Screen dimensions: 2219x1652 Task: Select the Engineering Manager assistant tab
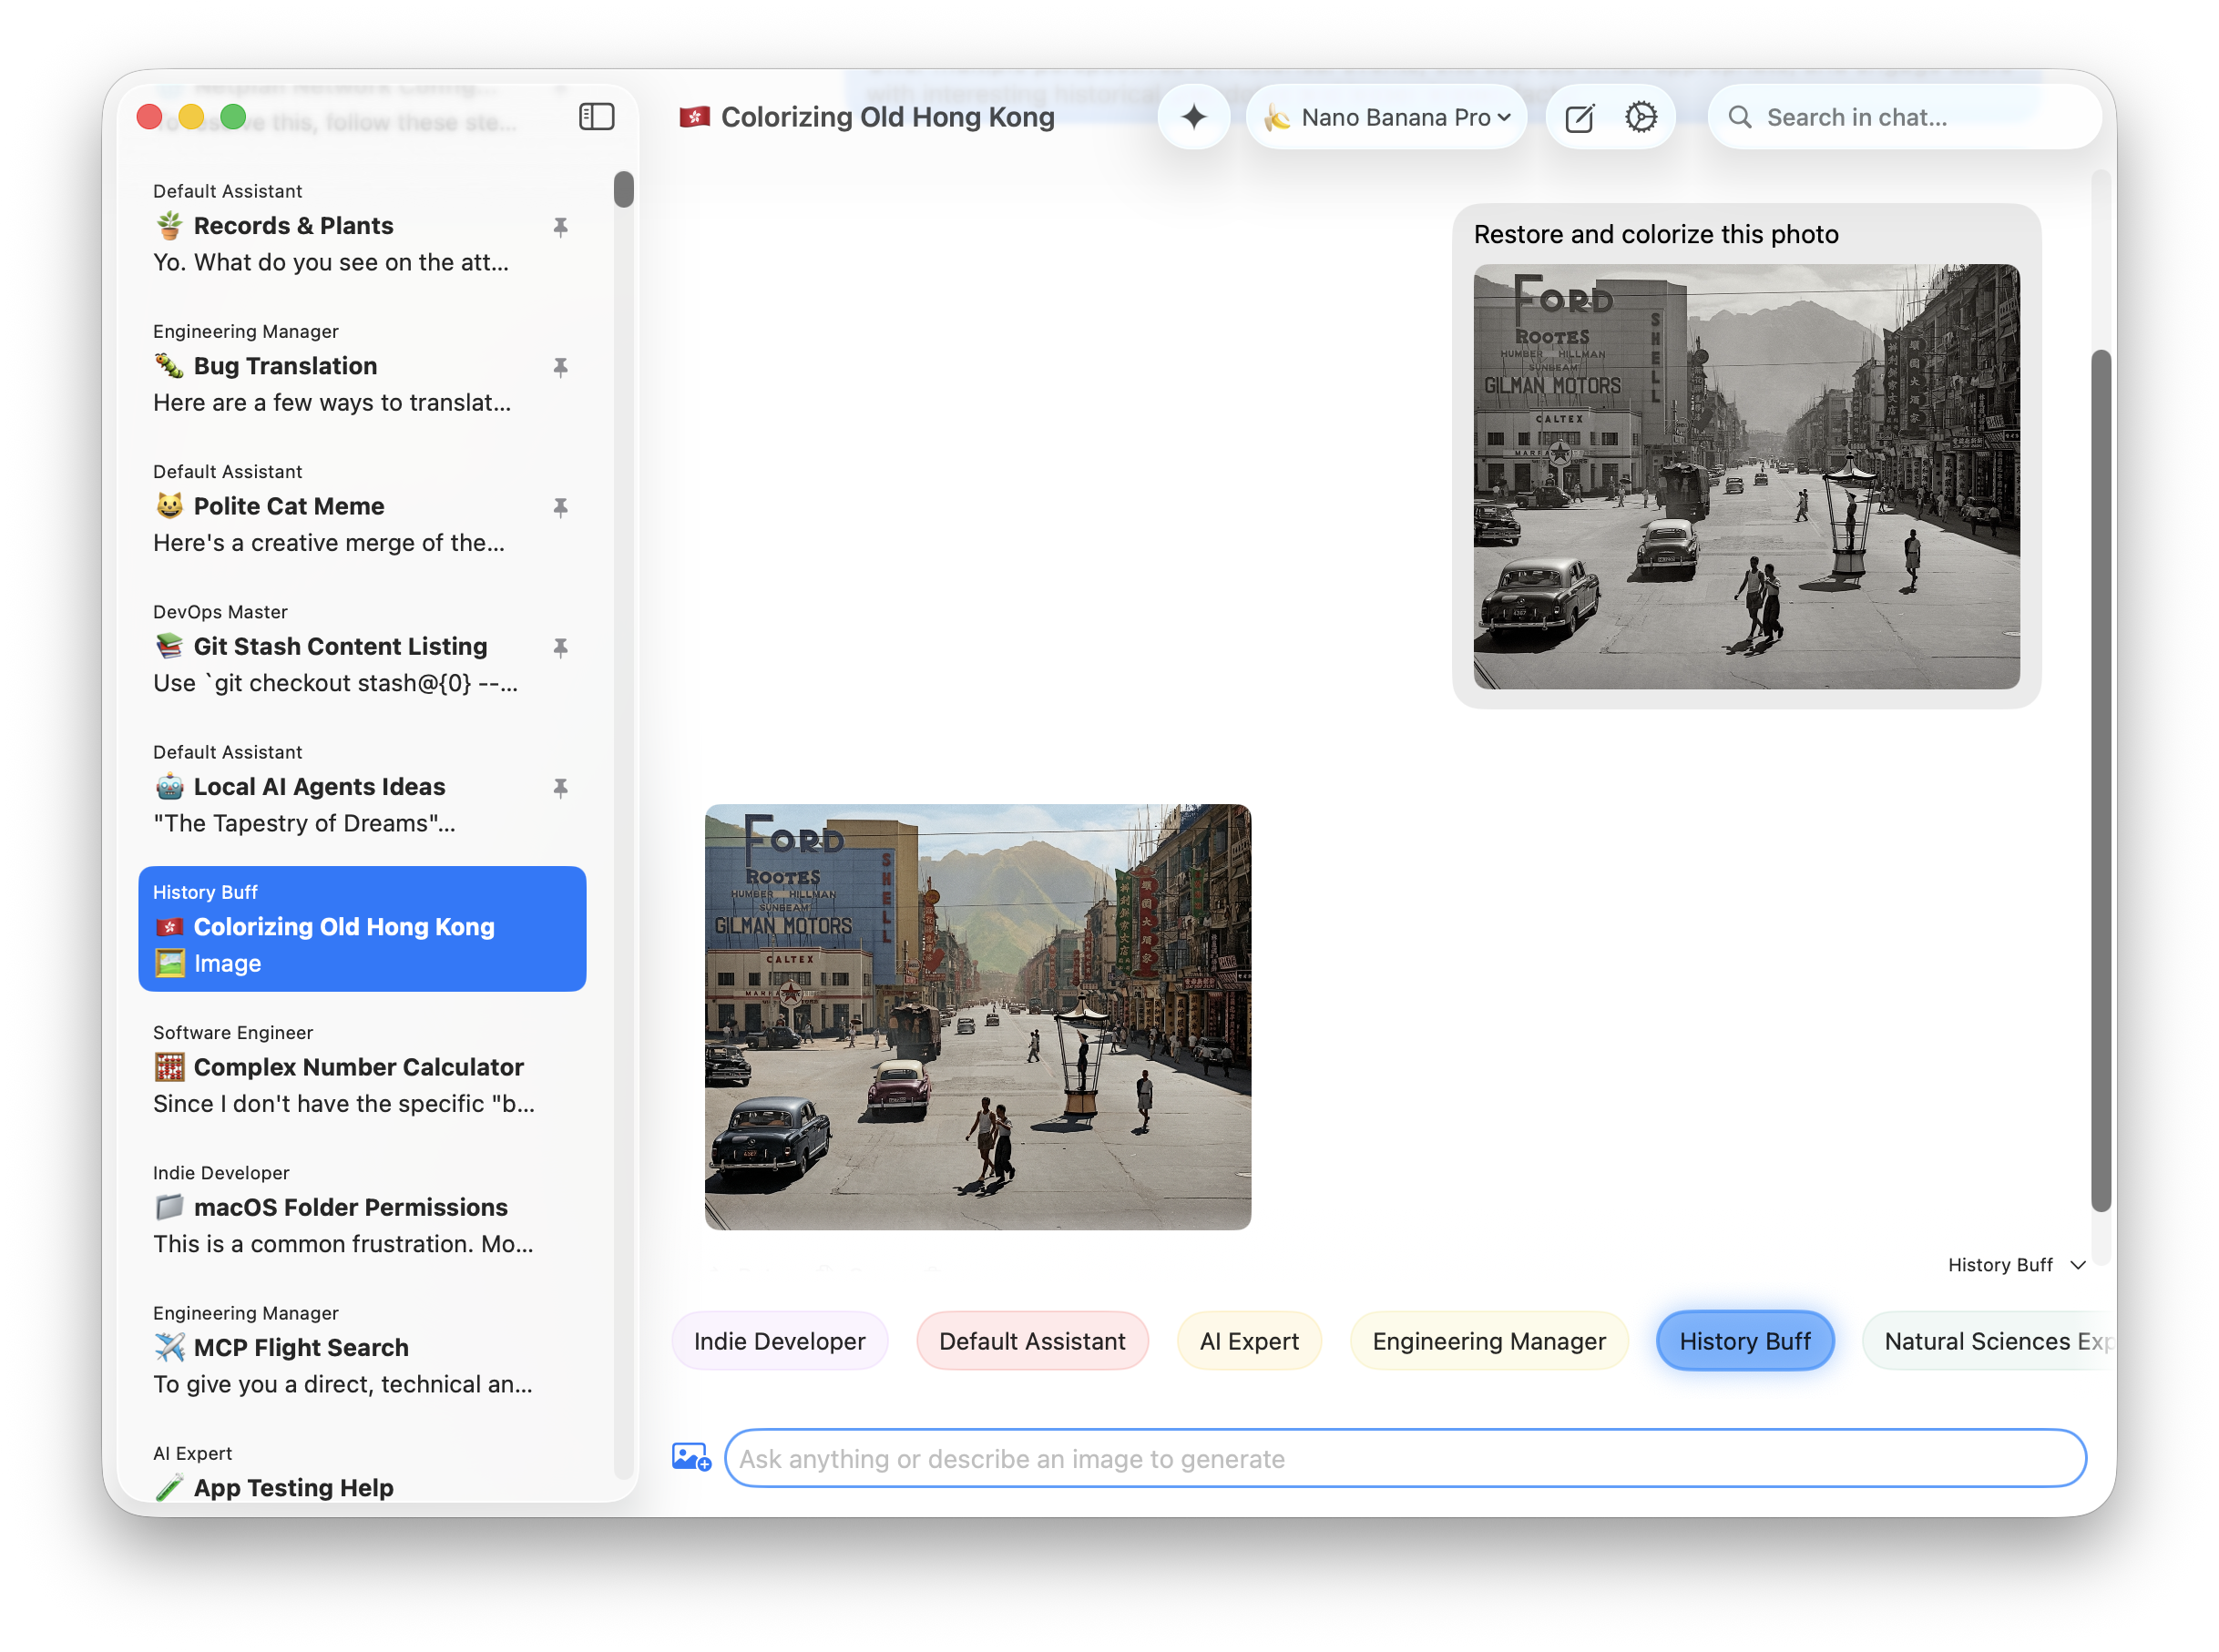(1488, 1341)
